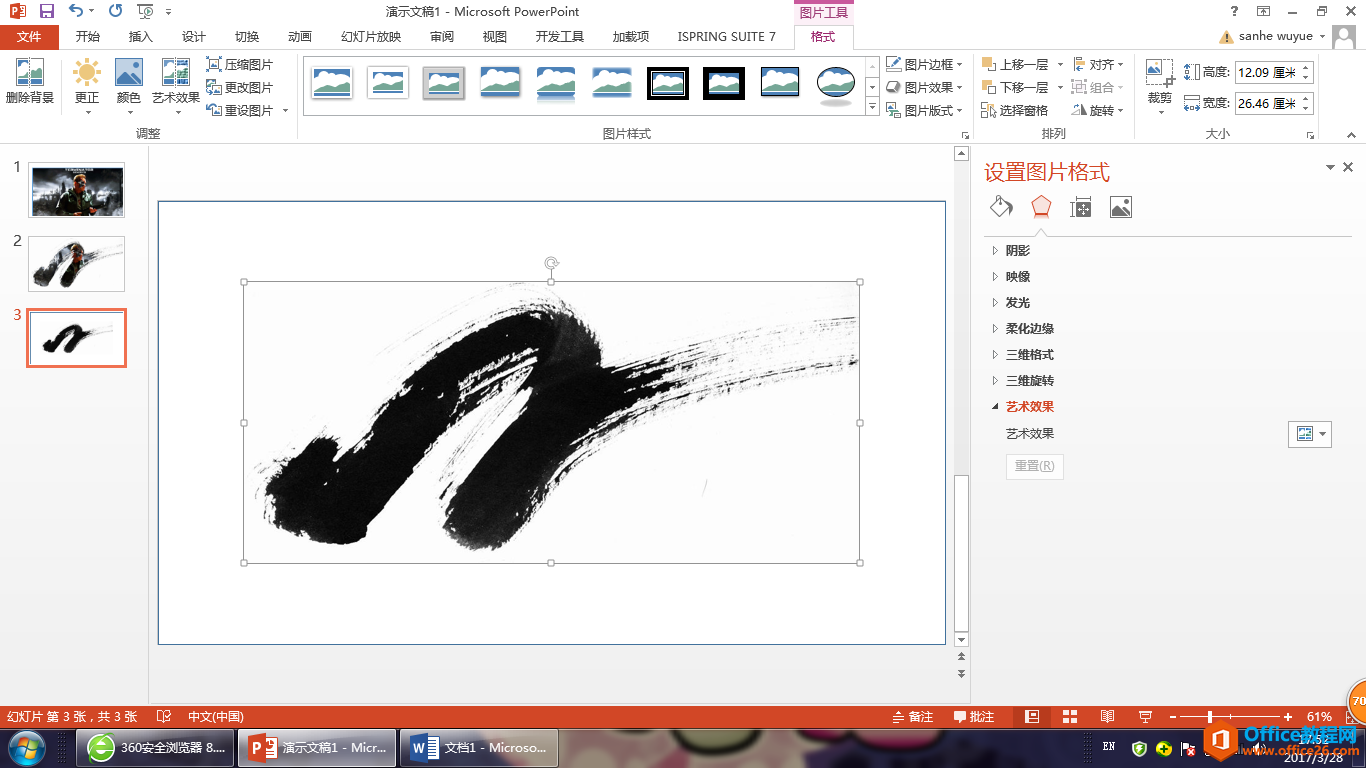Open the 图片 picture icon tab in pane
Screen dimensions: 1366x768
coord(1120,207)
